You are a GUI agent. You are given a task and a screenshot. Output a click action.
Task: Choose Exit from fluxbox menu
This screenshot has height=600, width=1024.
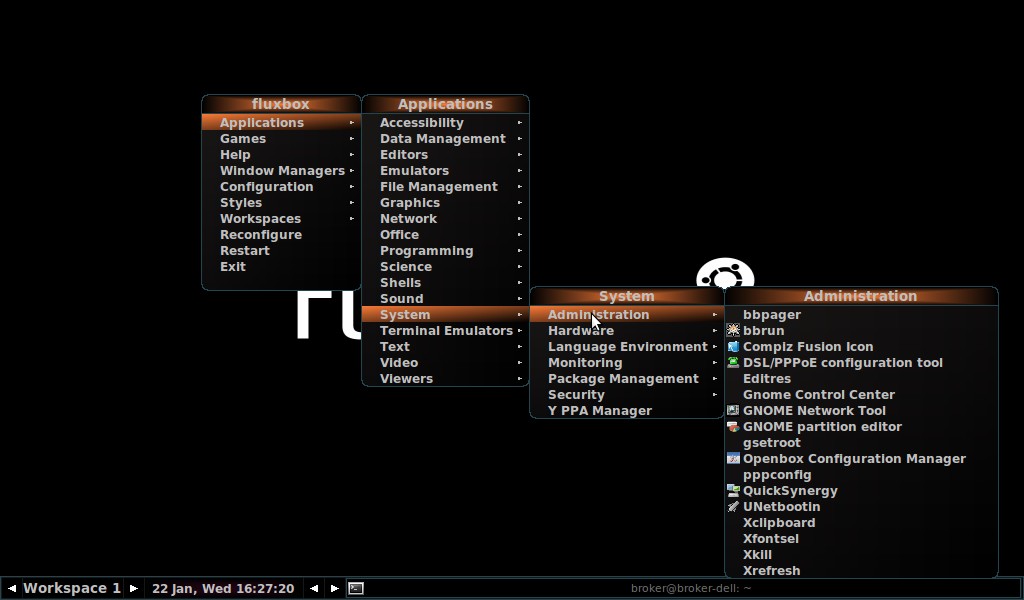281,266
